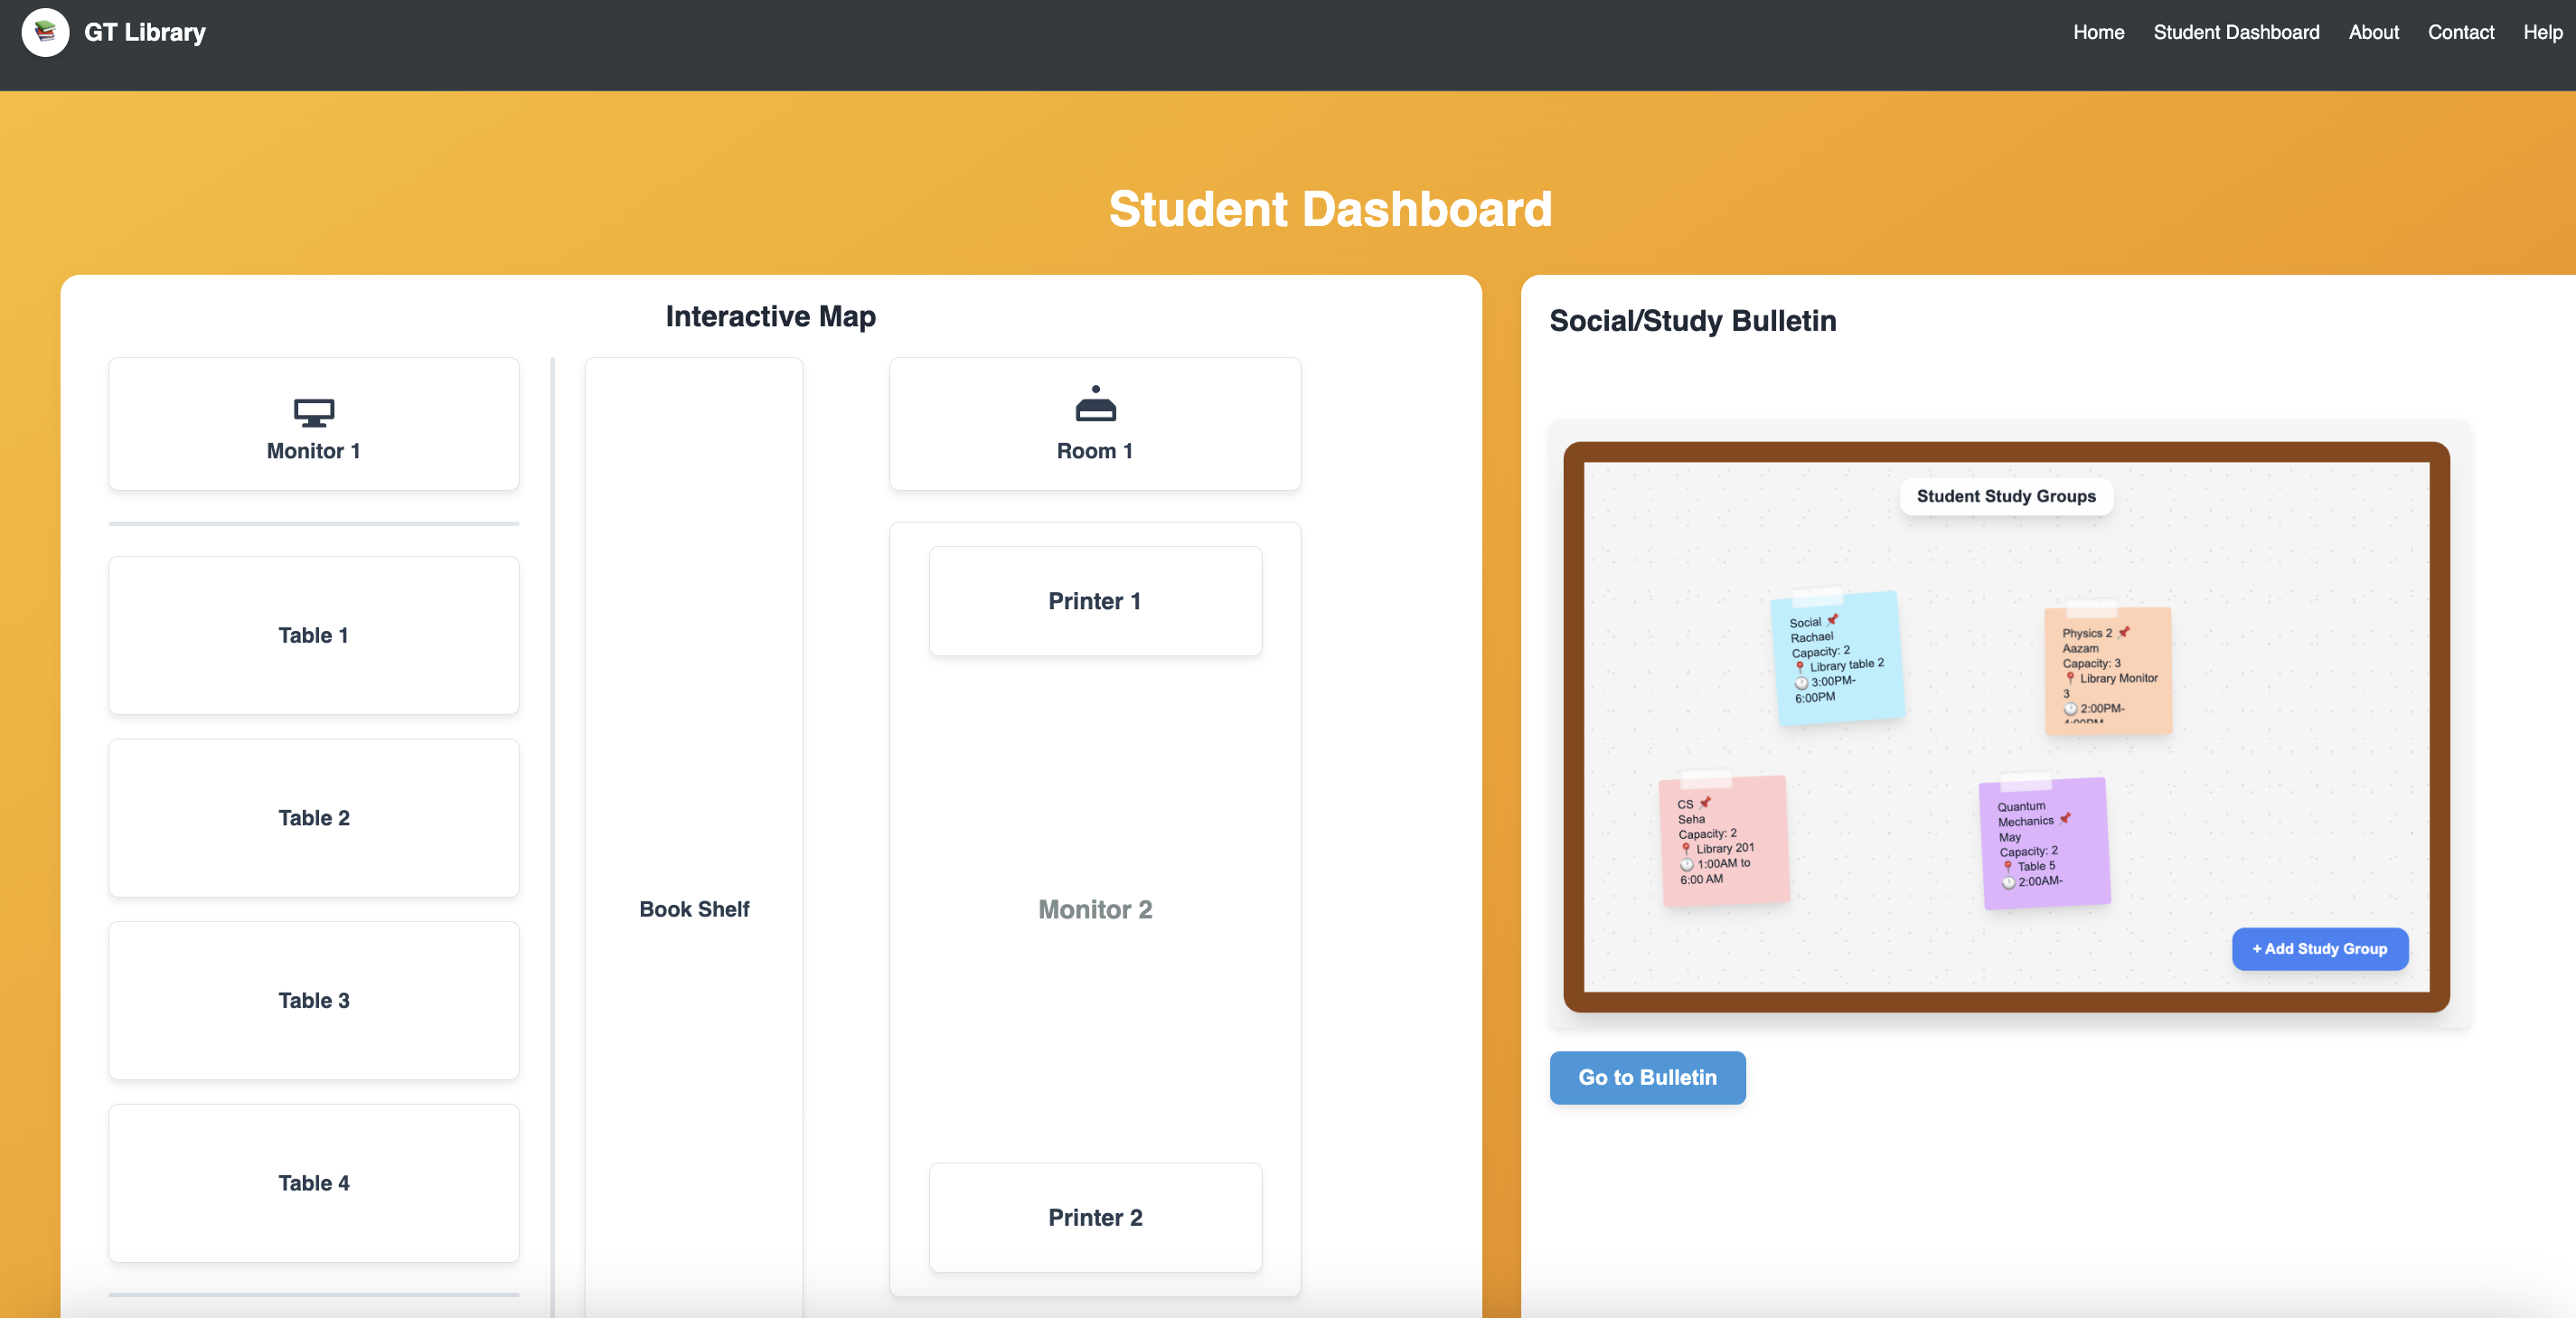The height and width of the screenshot is (1318, 2576).
Task: Select Table 2 on the map
Action: [313, 818]
